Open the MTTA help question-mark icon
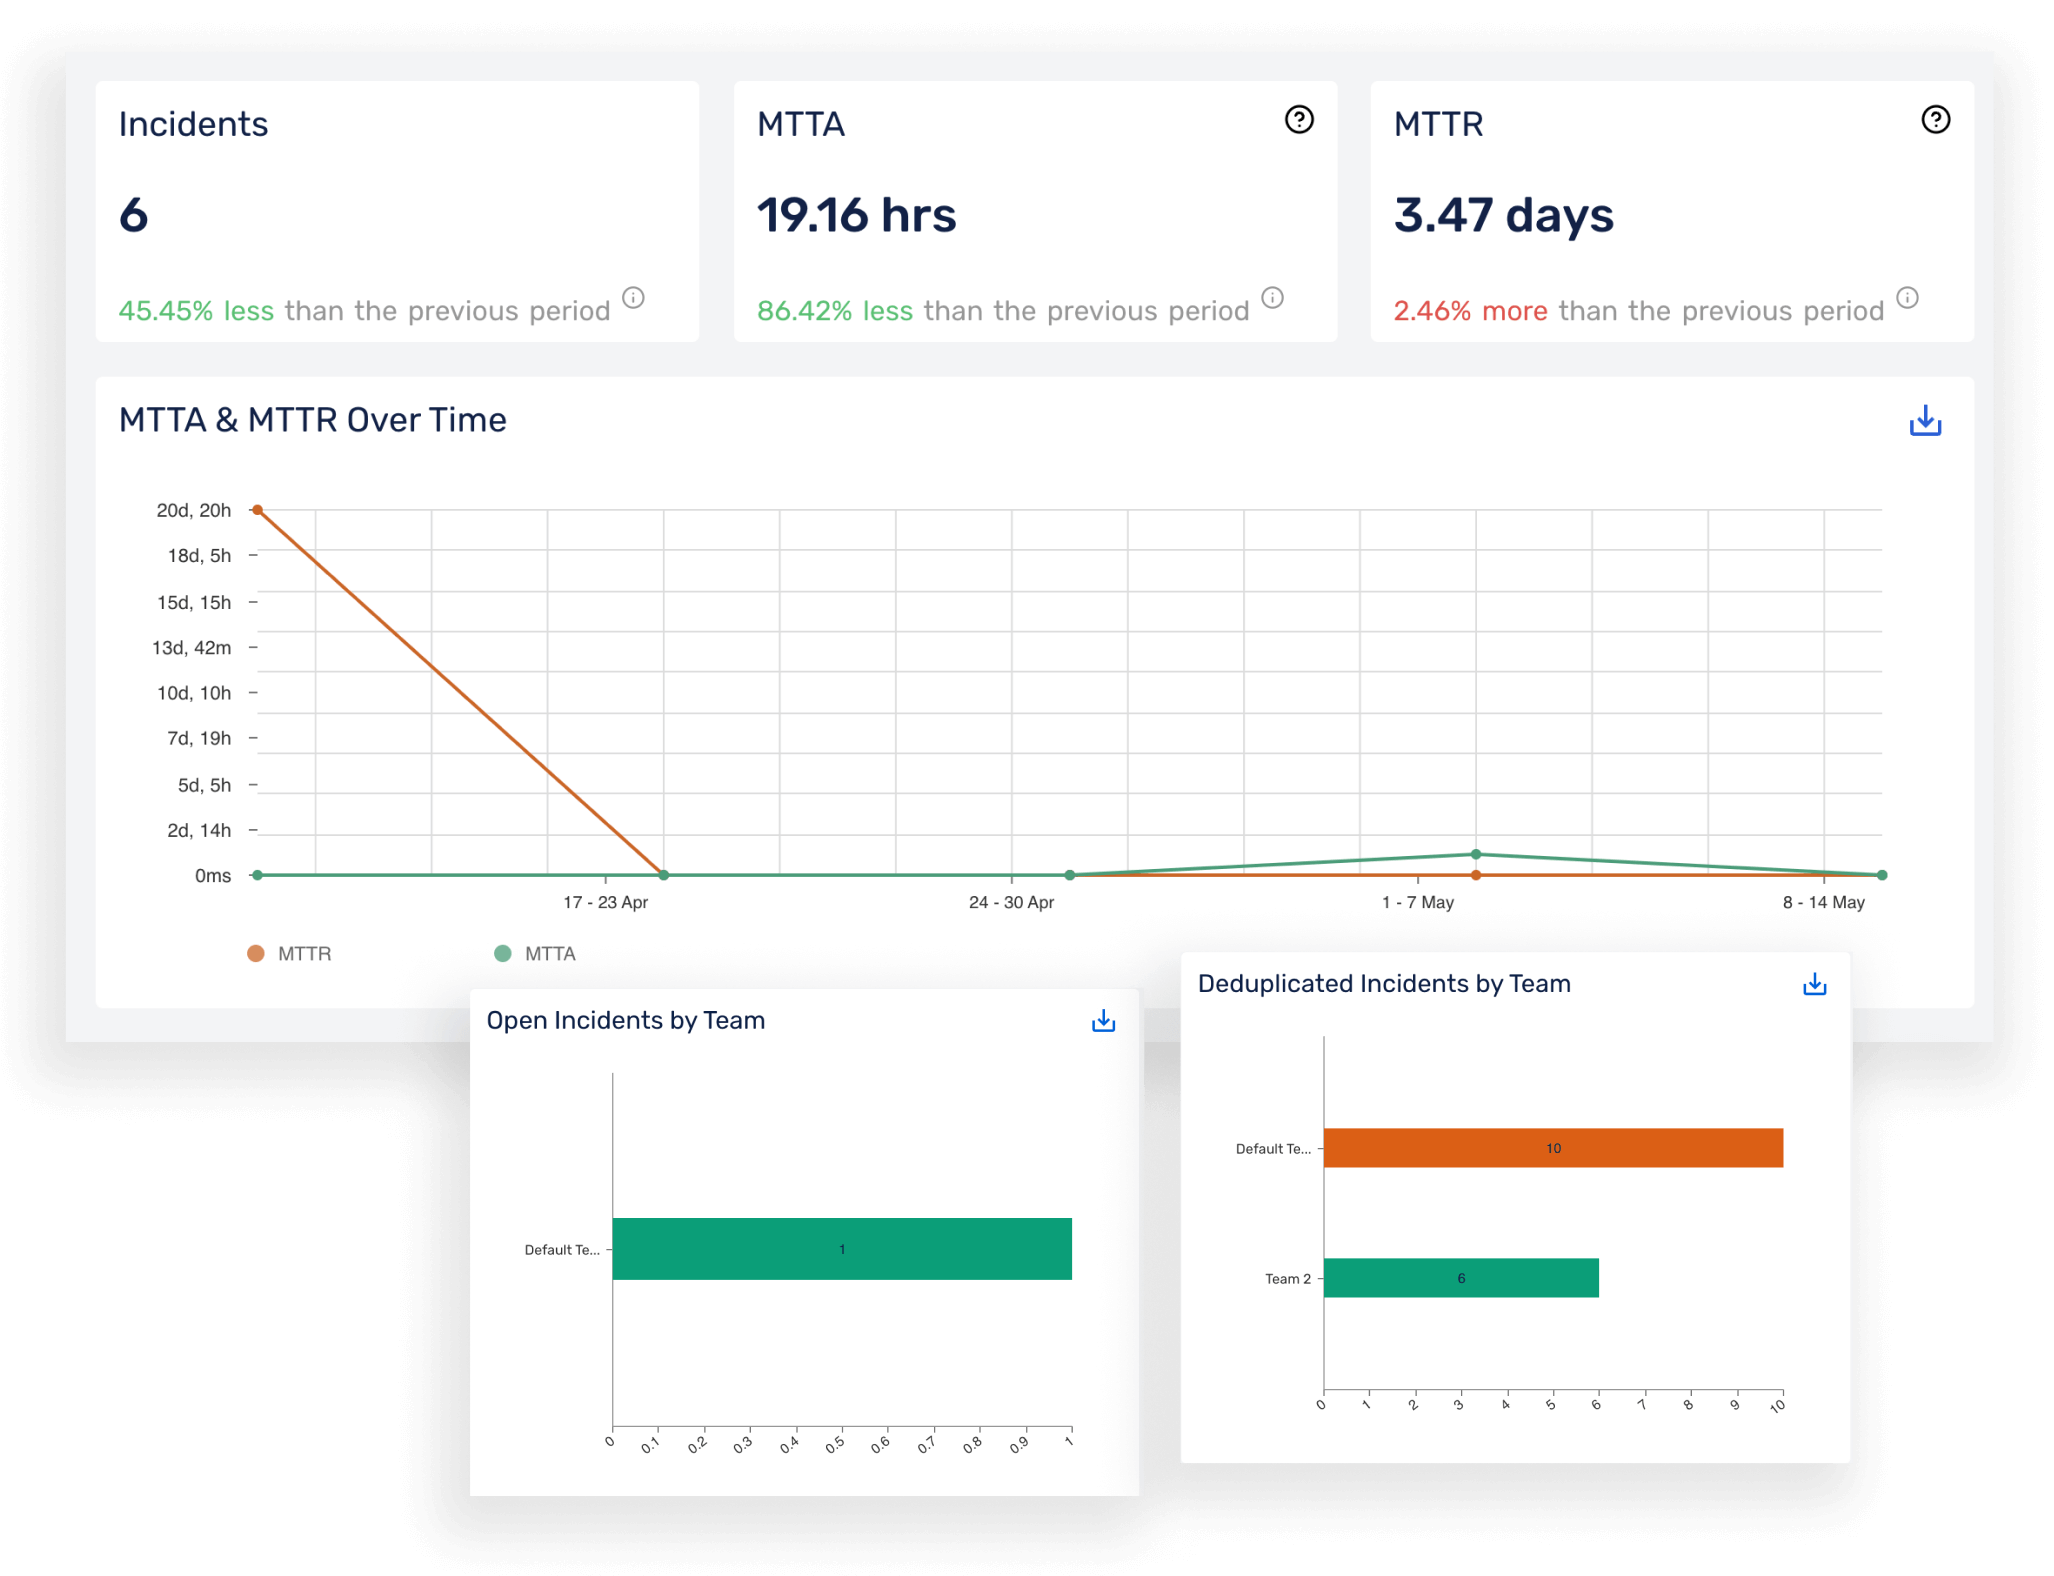 tap(1298, 120)
